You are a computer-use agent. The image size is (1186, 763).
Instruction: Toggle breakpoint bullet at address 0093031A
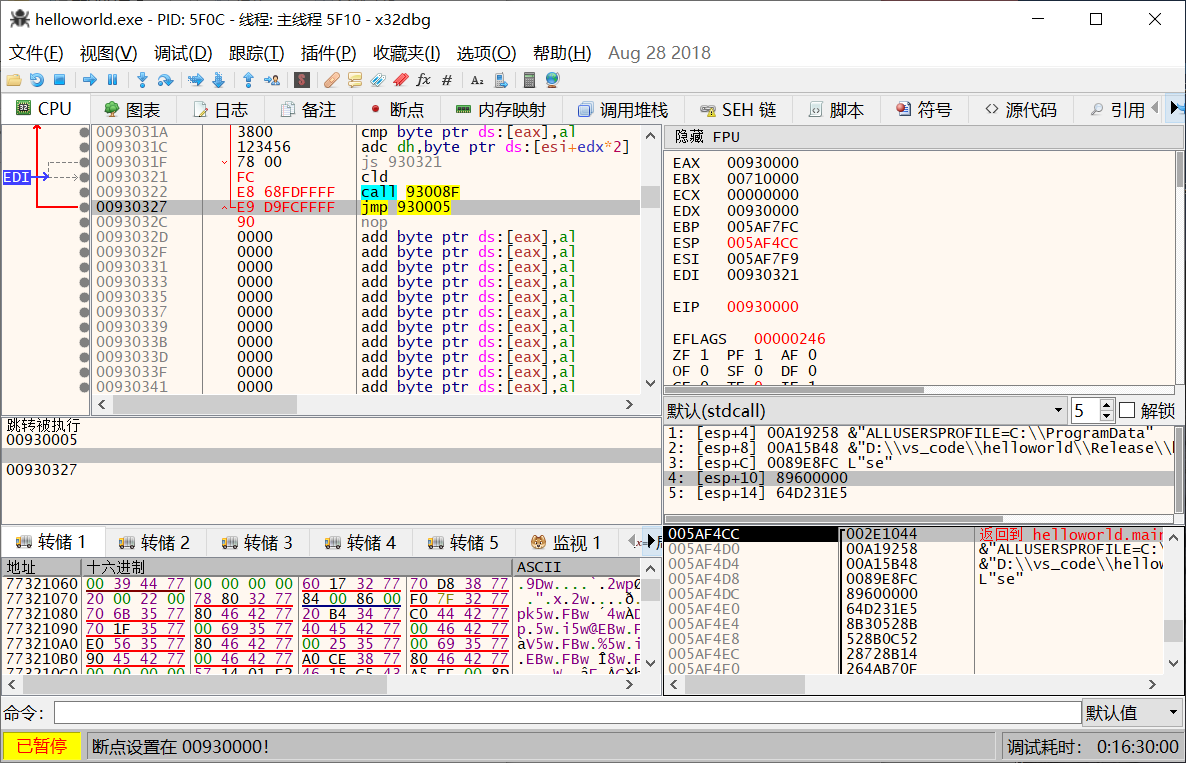pyautogui.click(x=84, y=132)
